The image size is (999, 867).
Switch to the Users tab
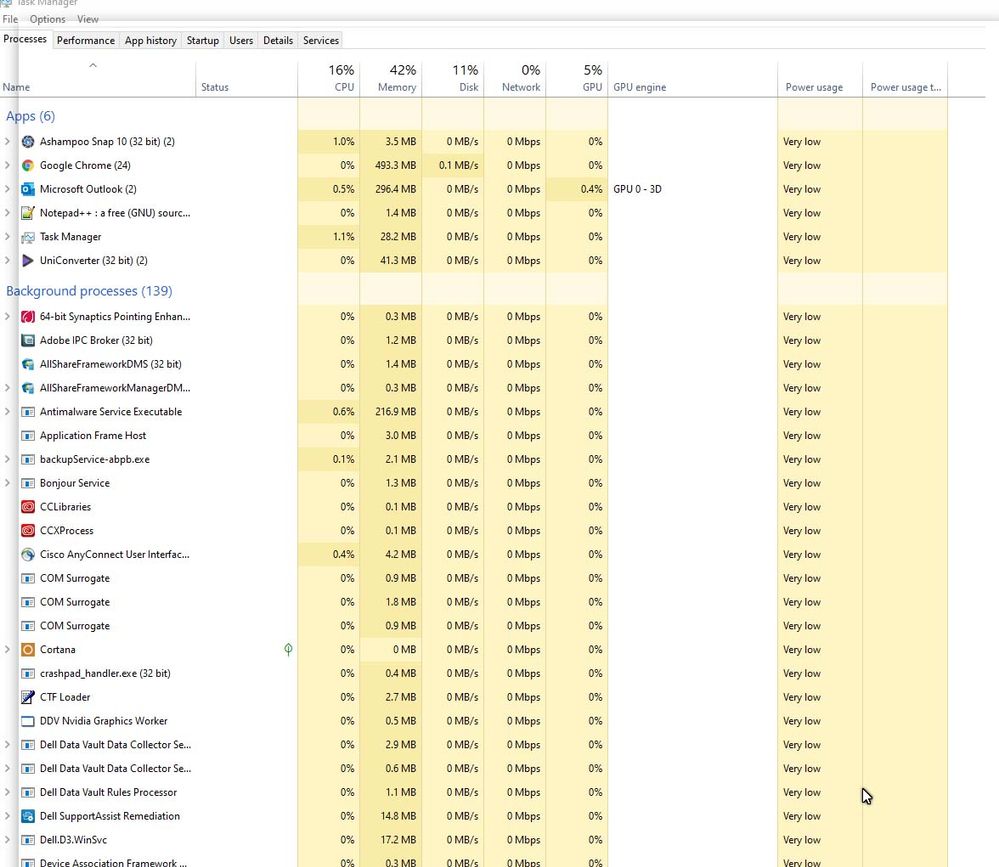pos(241,40)
